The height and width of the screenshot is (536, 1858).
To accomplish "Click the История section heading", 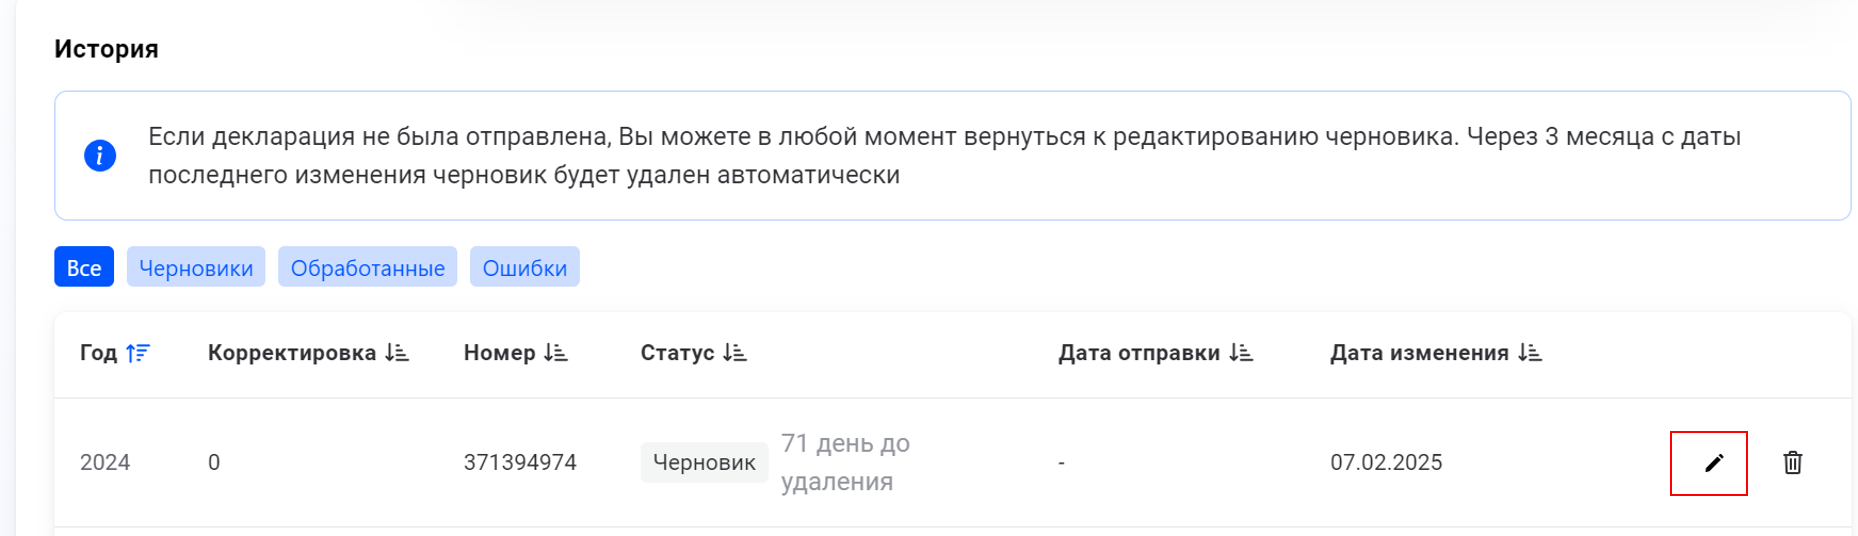I will pyautogui.click(x=106, y=49).
